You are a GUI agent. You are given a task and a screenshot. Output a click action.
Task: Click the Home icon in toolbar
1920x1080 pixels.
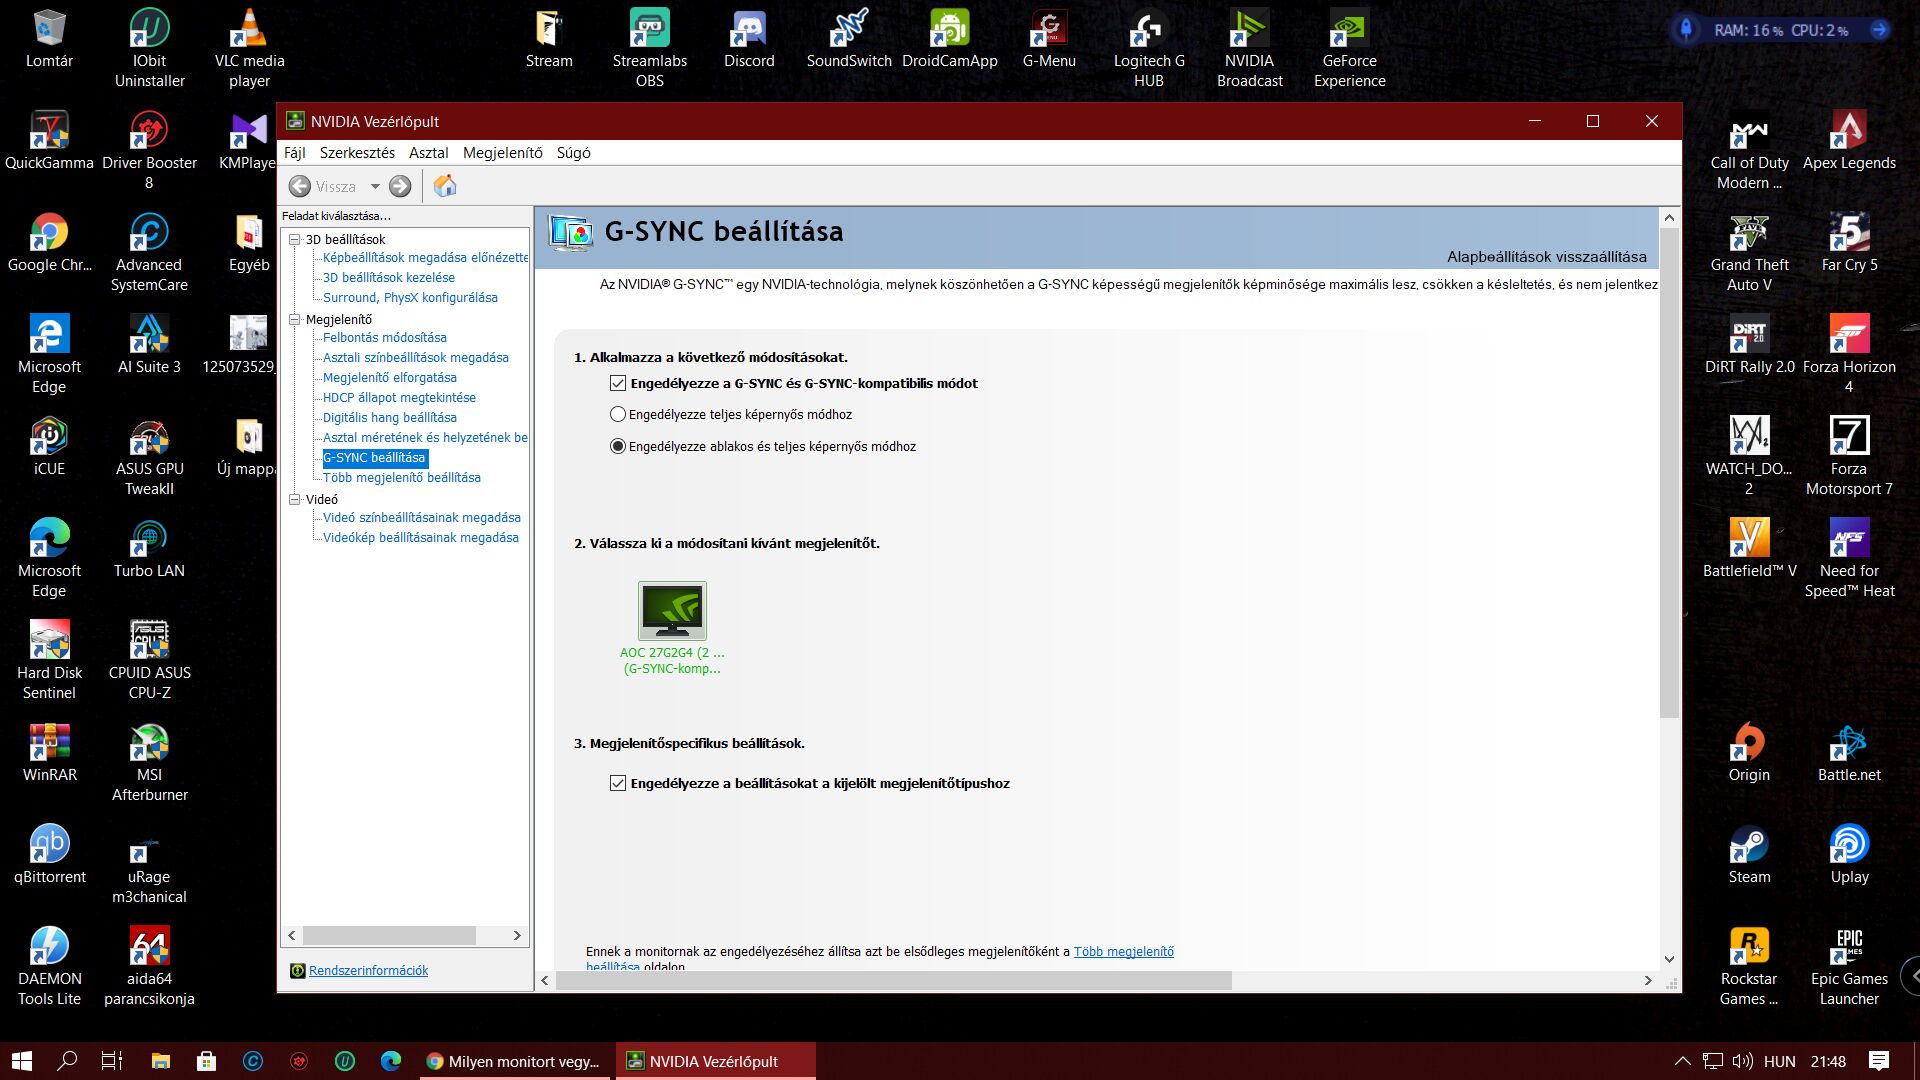(x=445, y=186)
